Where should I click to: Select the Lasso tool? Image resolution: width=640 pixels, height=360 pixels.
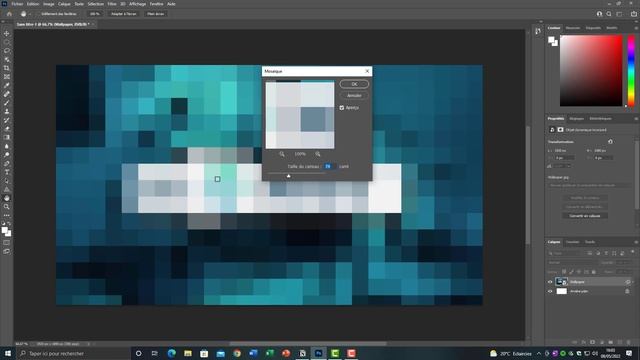pyautogui.click(x=7, y=51)
